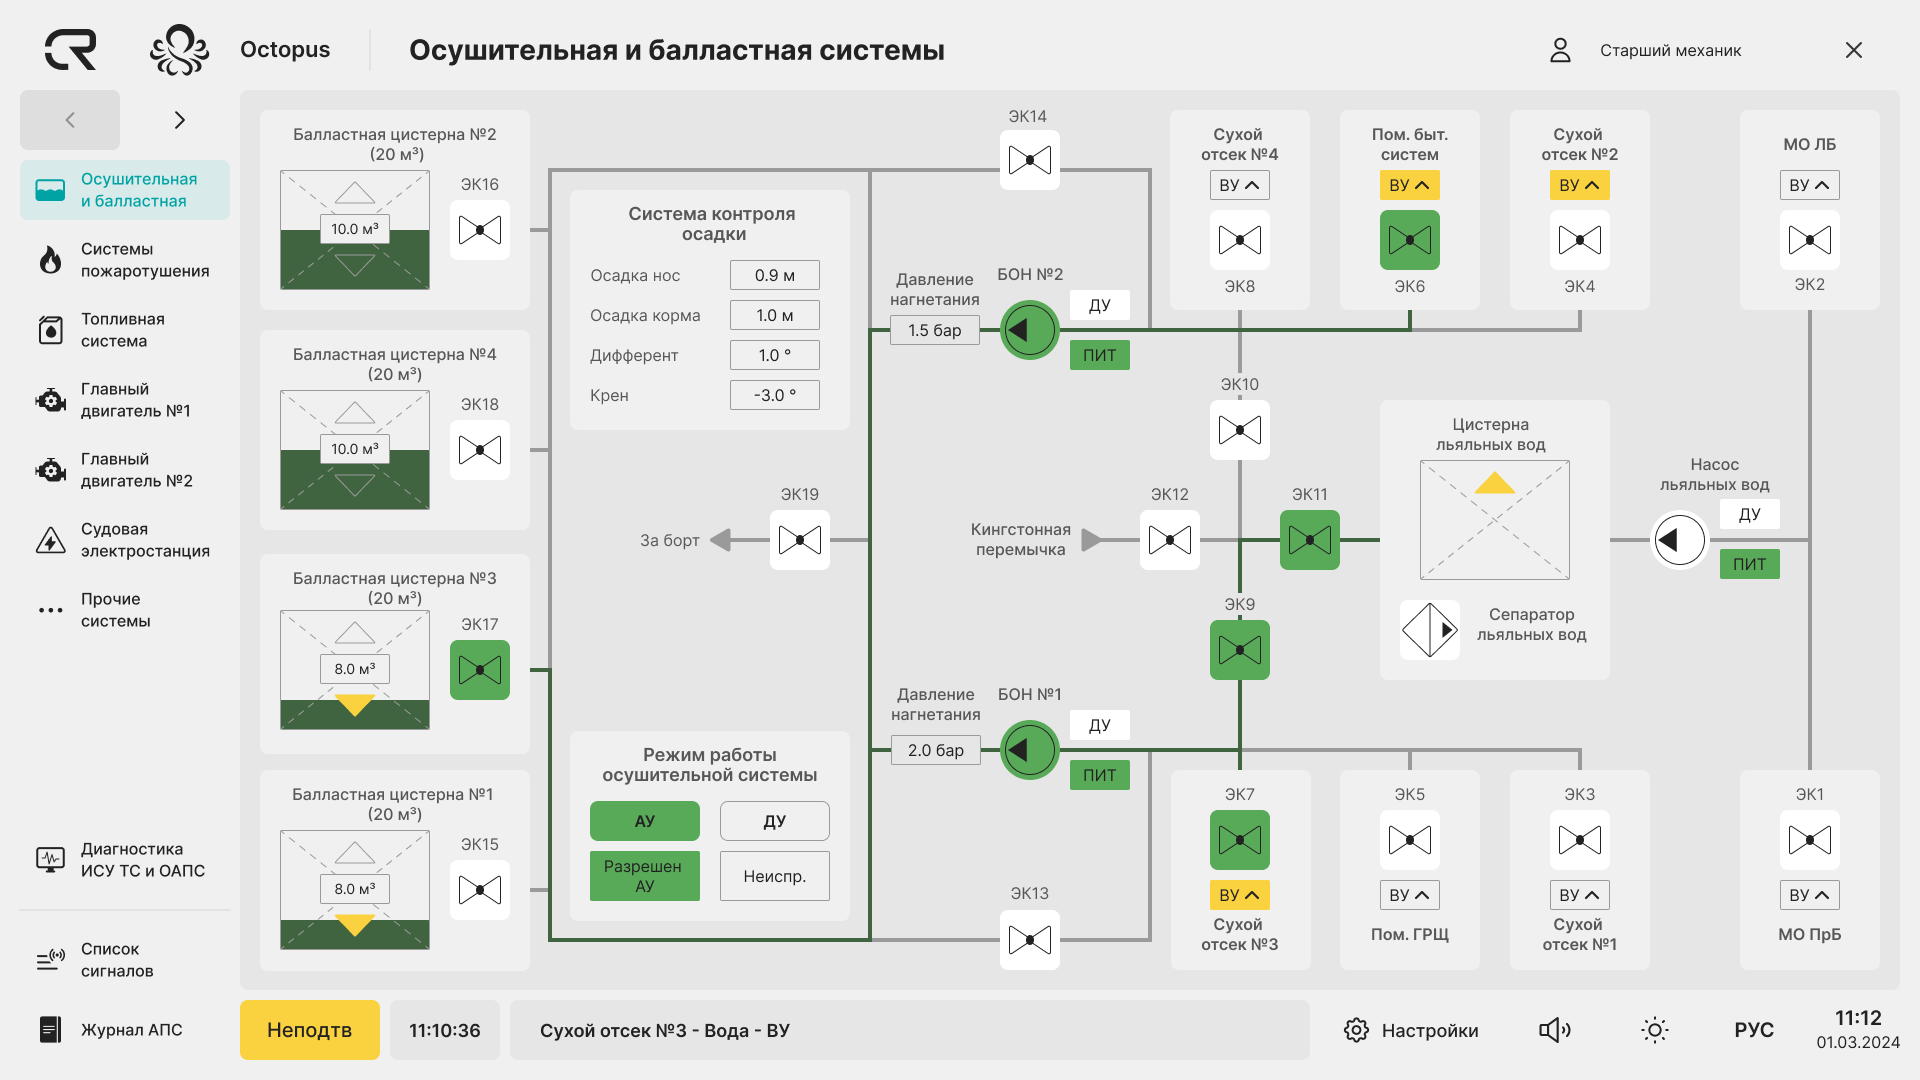The height and width of the screenshot is (1080, 1920).
Task: Expand yellow ВУ for Пом. быт. систем
Action: [x=1410, y=185]
